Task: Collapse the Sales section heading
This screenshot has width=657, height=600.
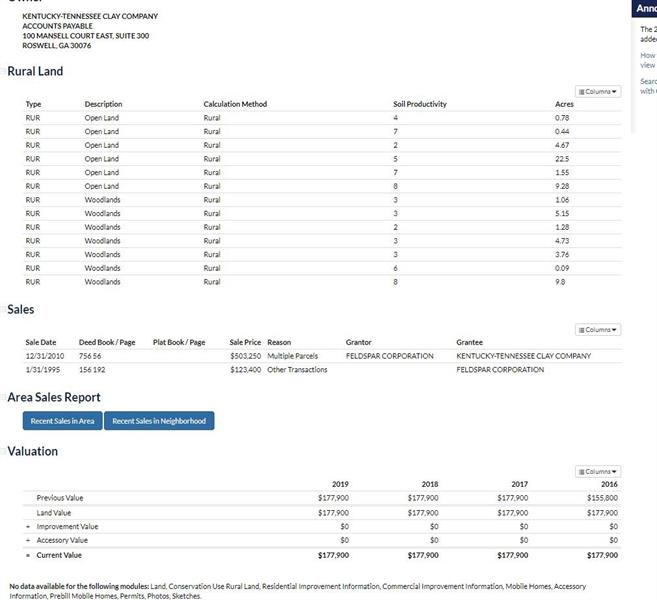Action: [x=21, y=309]
